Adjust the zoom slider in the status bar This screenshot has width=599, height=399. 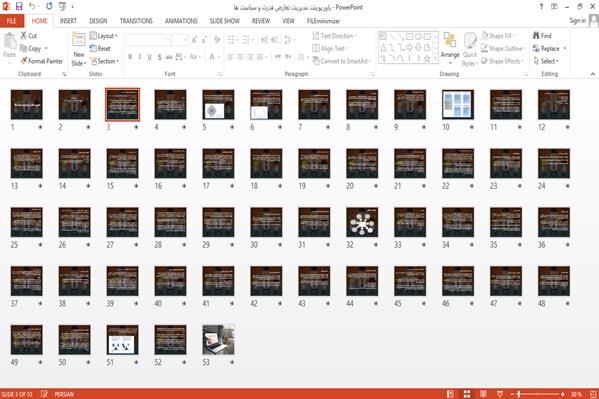click(518, 394)
